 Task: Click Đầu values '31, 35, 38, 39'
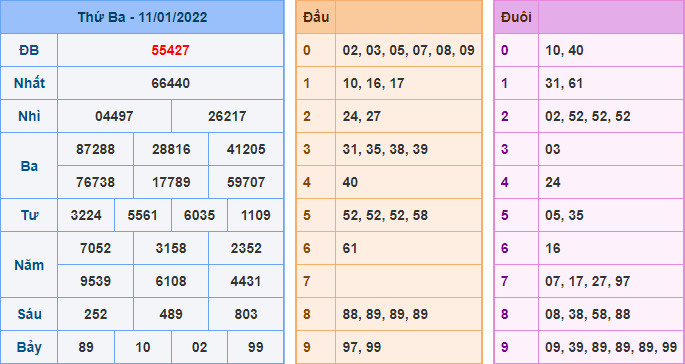(x=385, y=149)
